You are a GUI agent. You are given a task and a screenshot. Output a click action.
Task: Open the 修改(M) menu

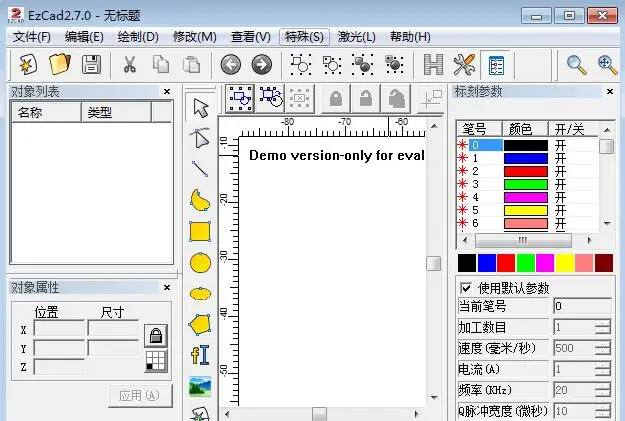pos(195,37)
